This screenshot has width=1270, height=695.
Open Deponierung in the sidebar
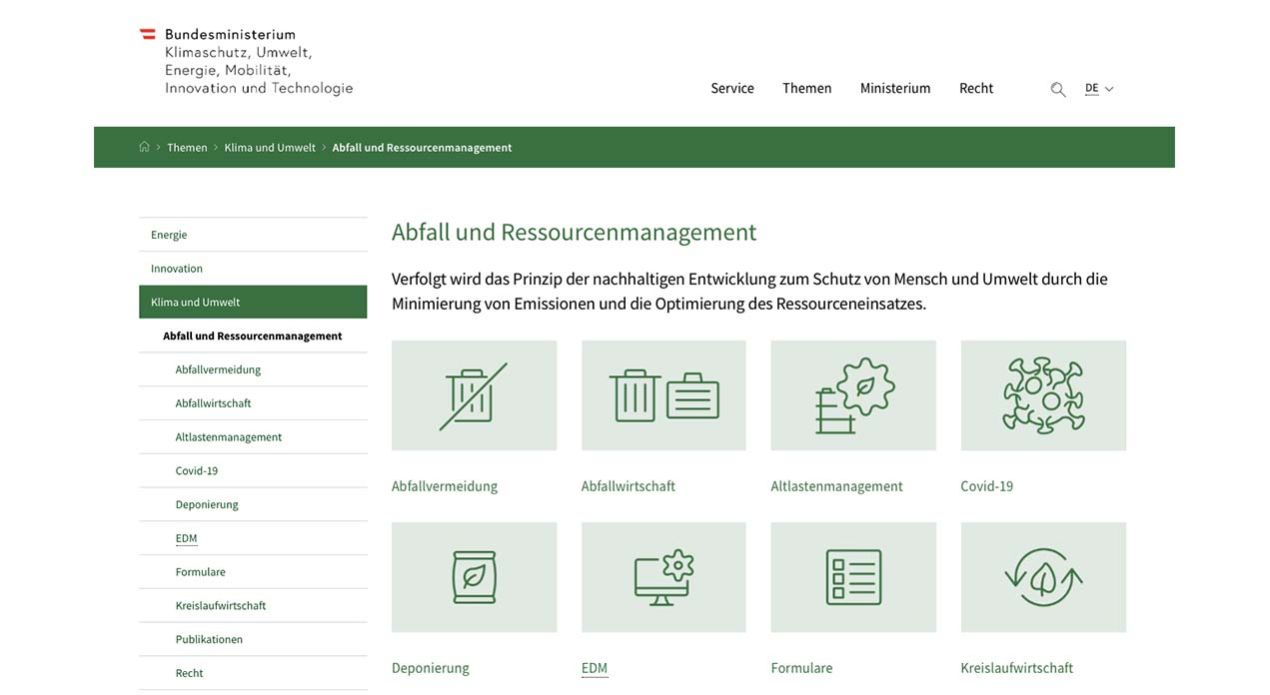pos(253,505)
